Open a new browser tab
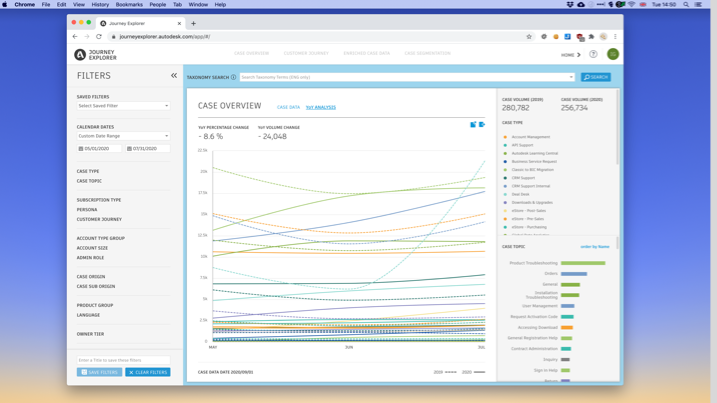 coord(193,23)
